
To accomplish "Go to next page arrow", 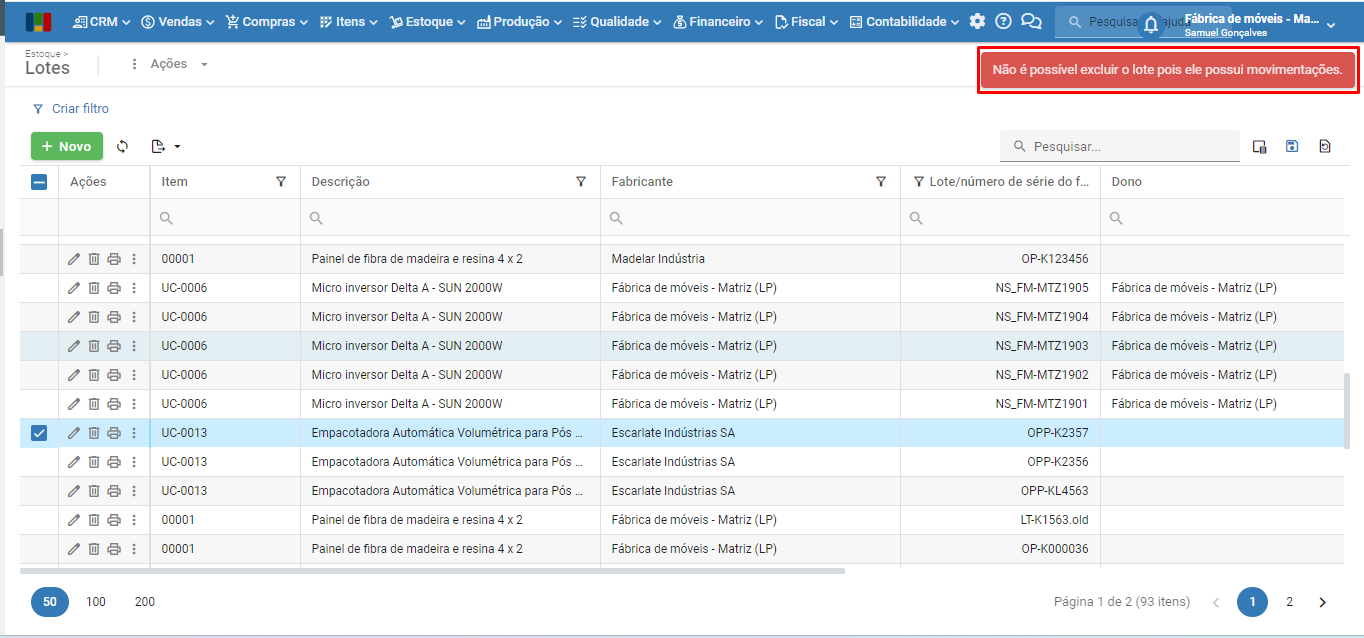I will coord(1323,602).
